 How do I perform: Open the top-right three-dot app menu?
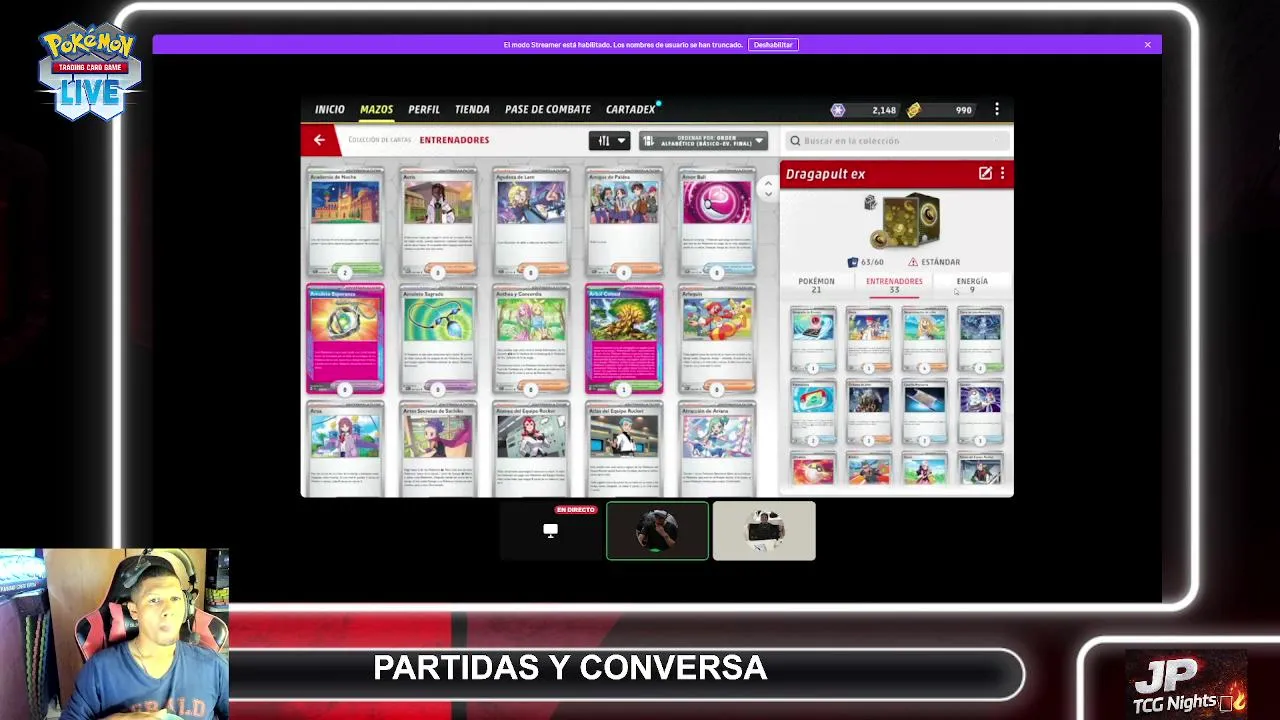tap(997, 109)
